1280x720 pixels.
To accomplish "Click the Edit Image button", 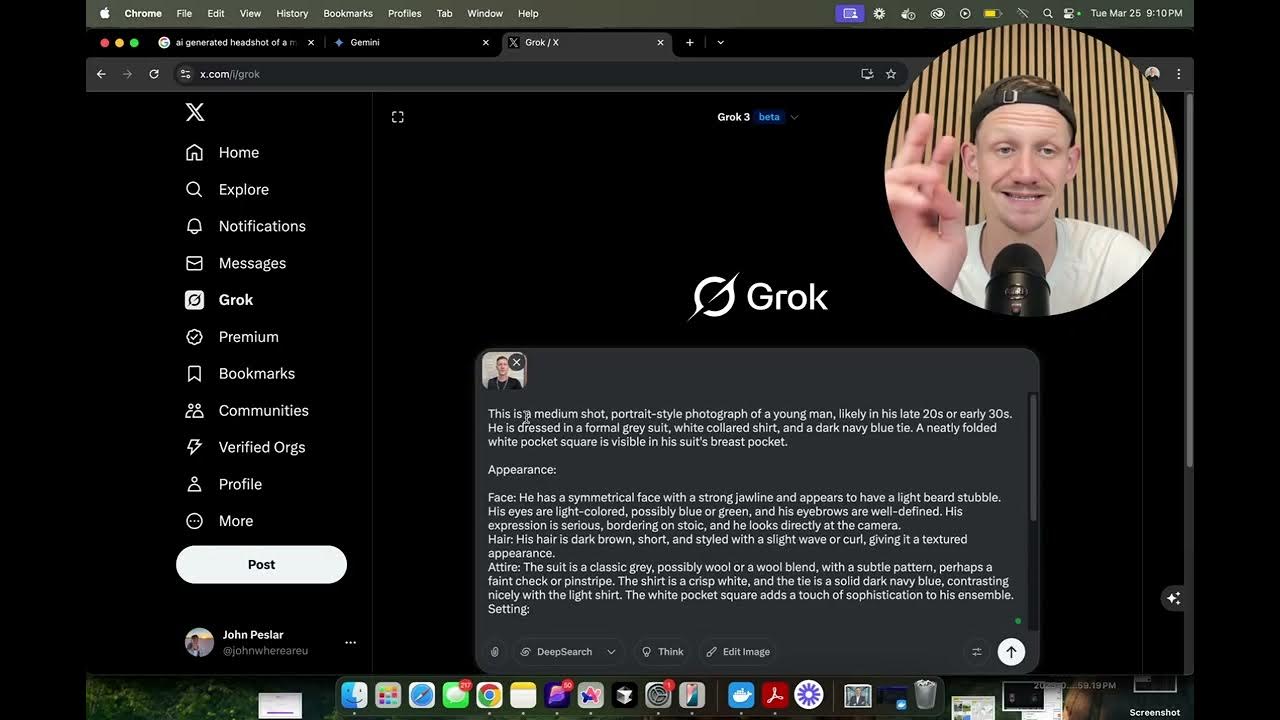I will coord(738,652).
